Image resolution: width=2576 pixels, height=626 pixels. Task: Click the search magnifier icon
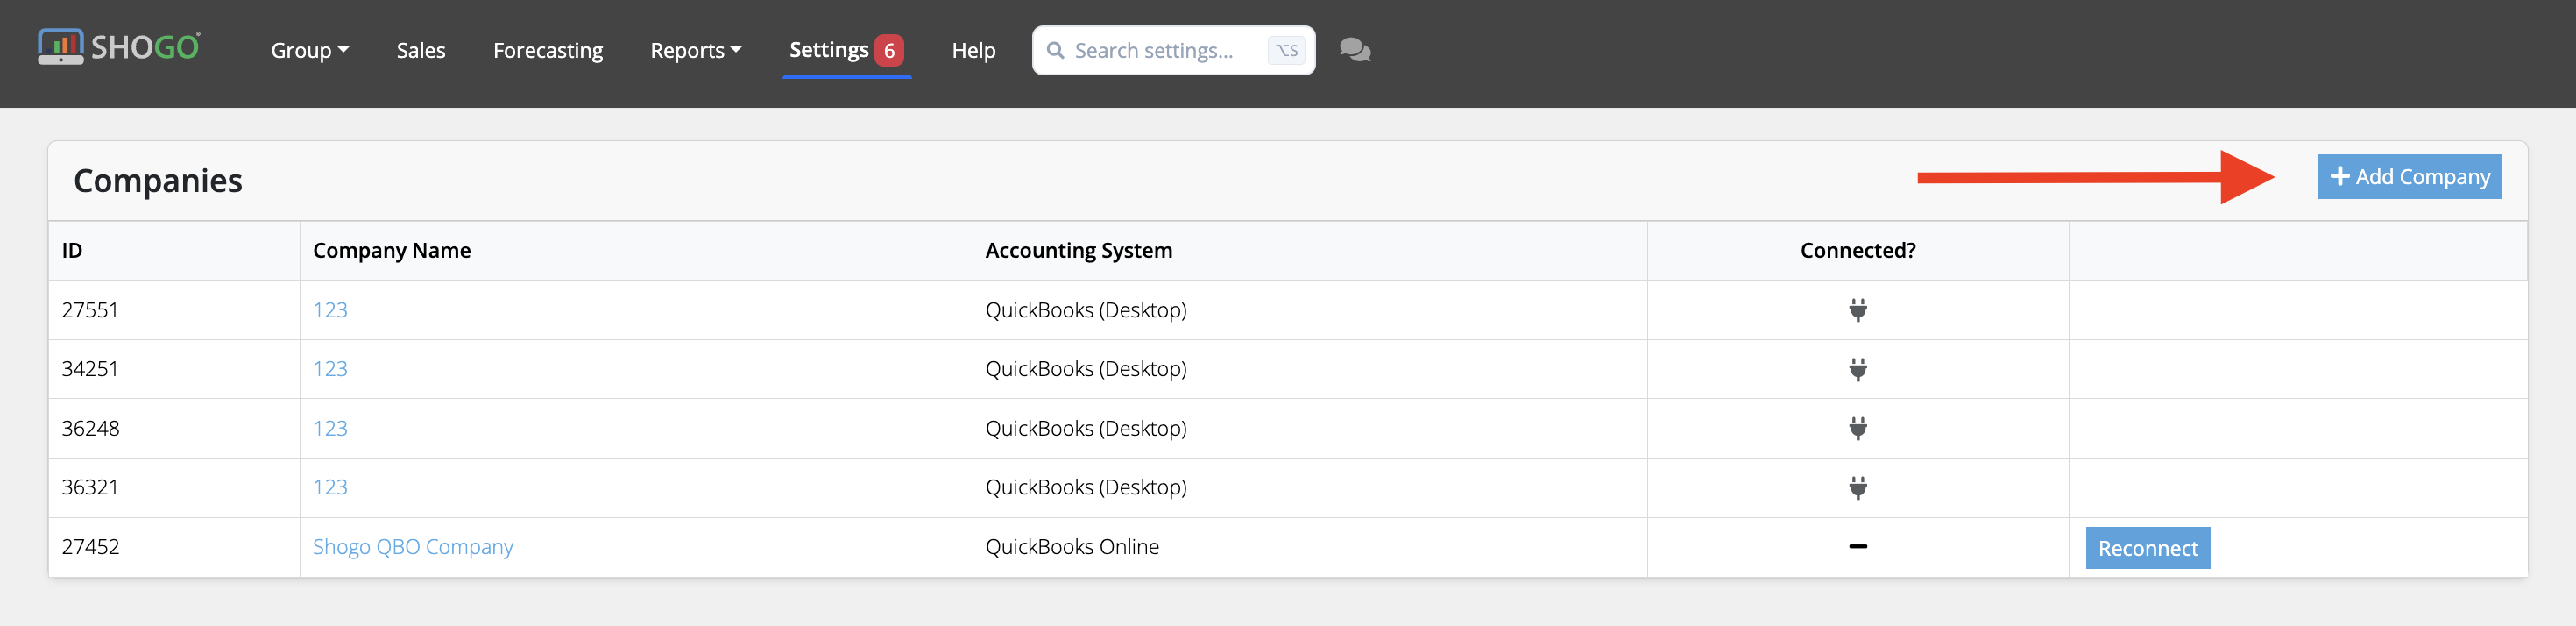[1055, 50]
